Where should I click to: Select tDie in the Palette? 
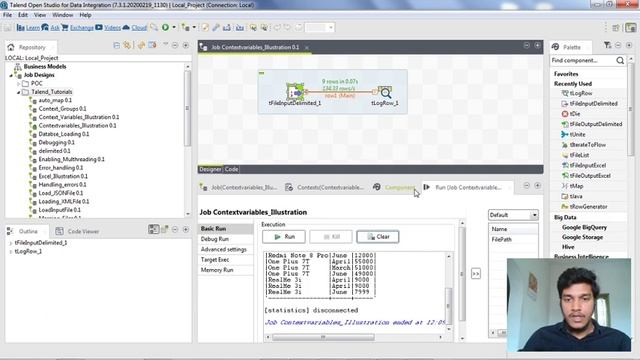[571, 114]
